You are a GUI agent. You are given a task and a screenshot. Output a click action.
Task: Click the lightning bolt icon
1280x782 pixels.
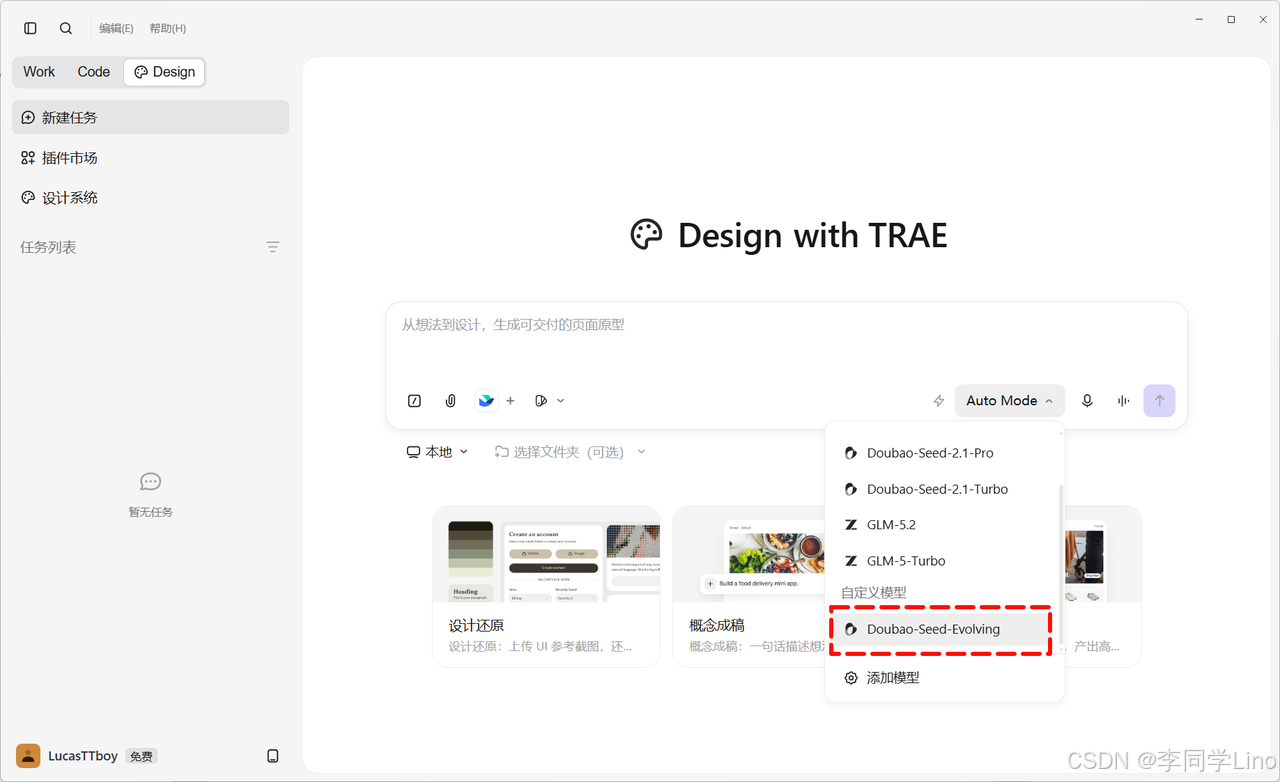click(939, 401)
